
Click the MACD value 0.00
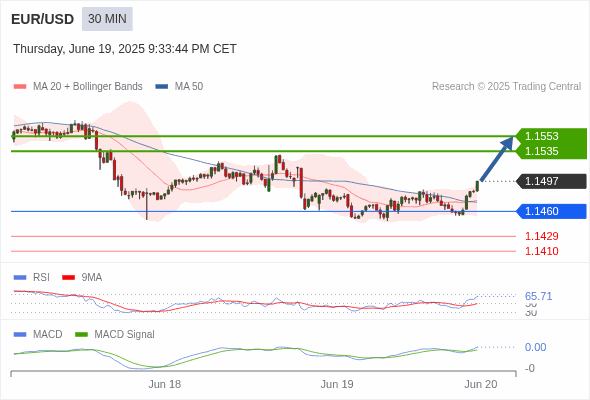tap(535, 347)
